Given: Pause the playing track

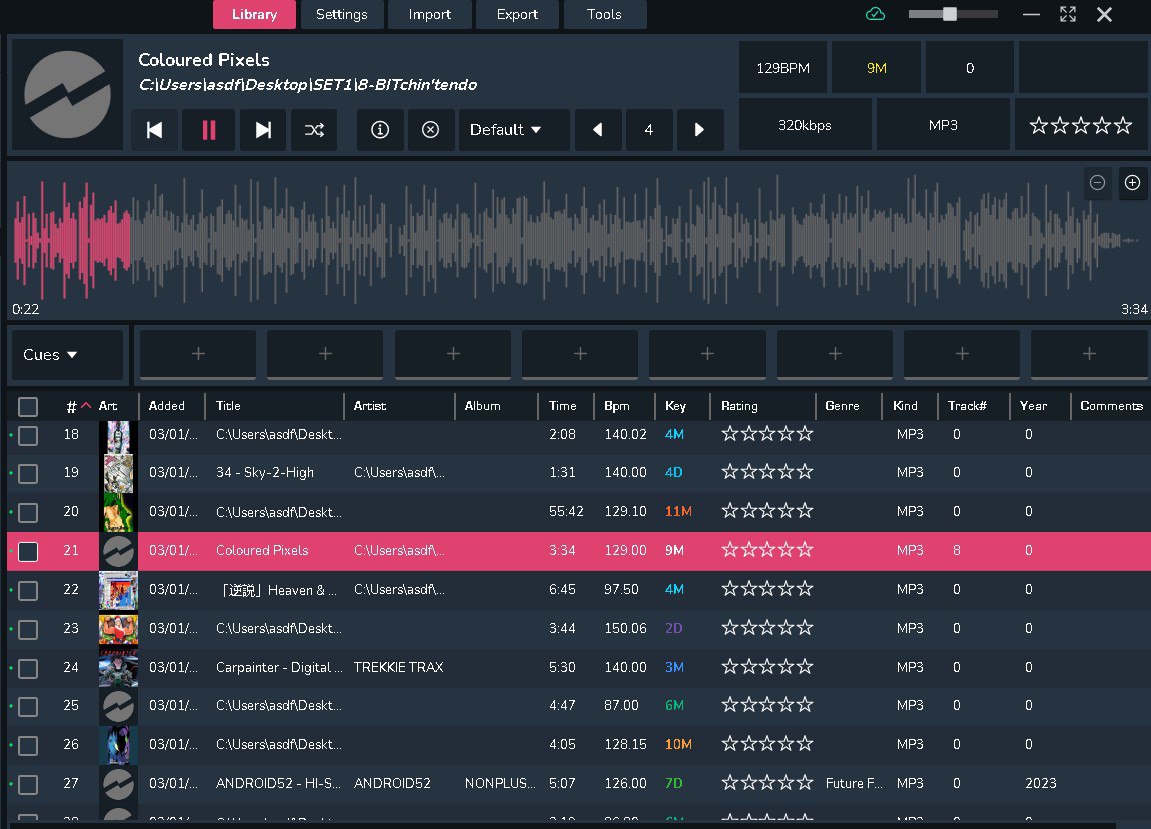Looking at the screenshot, I should click(209, 130).
